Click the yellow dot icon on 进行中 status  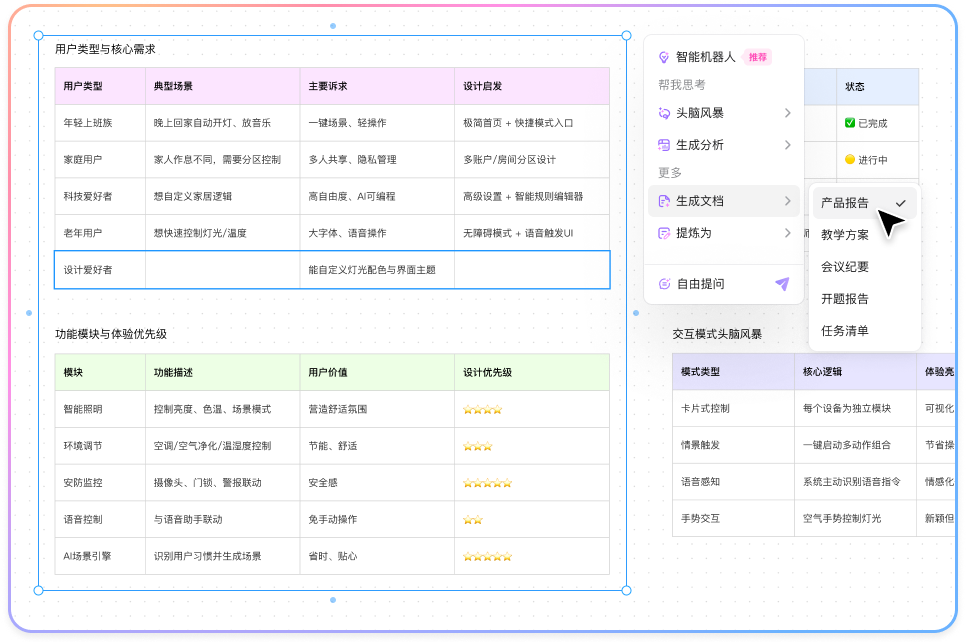849,159
